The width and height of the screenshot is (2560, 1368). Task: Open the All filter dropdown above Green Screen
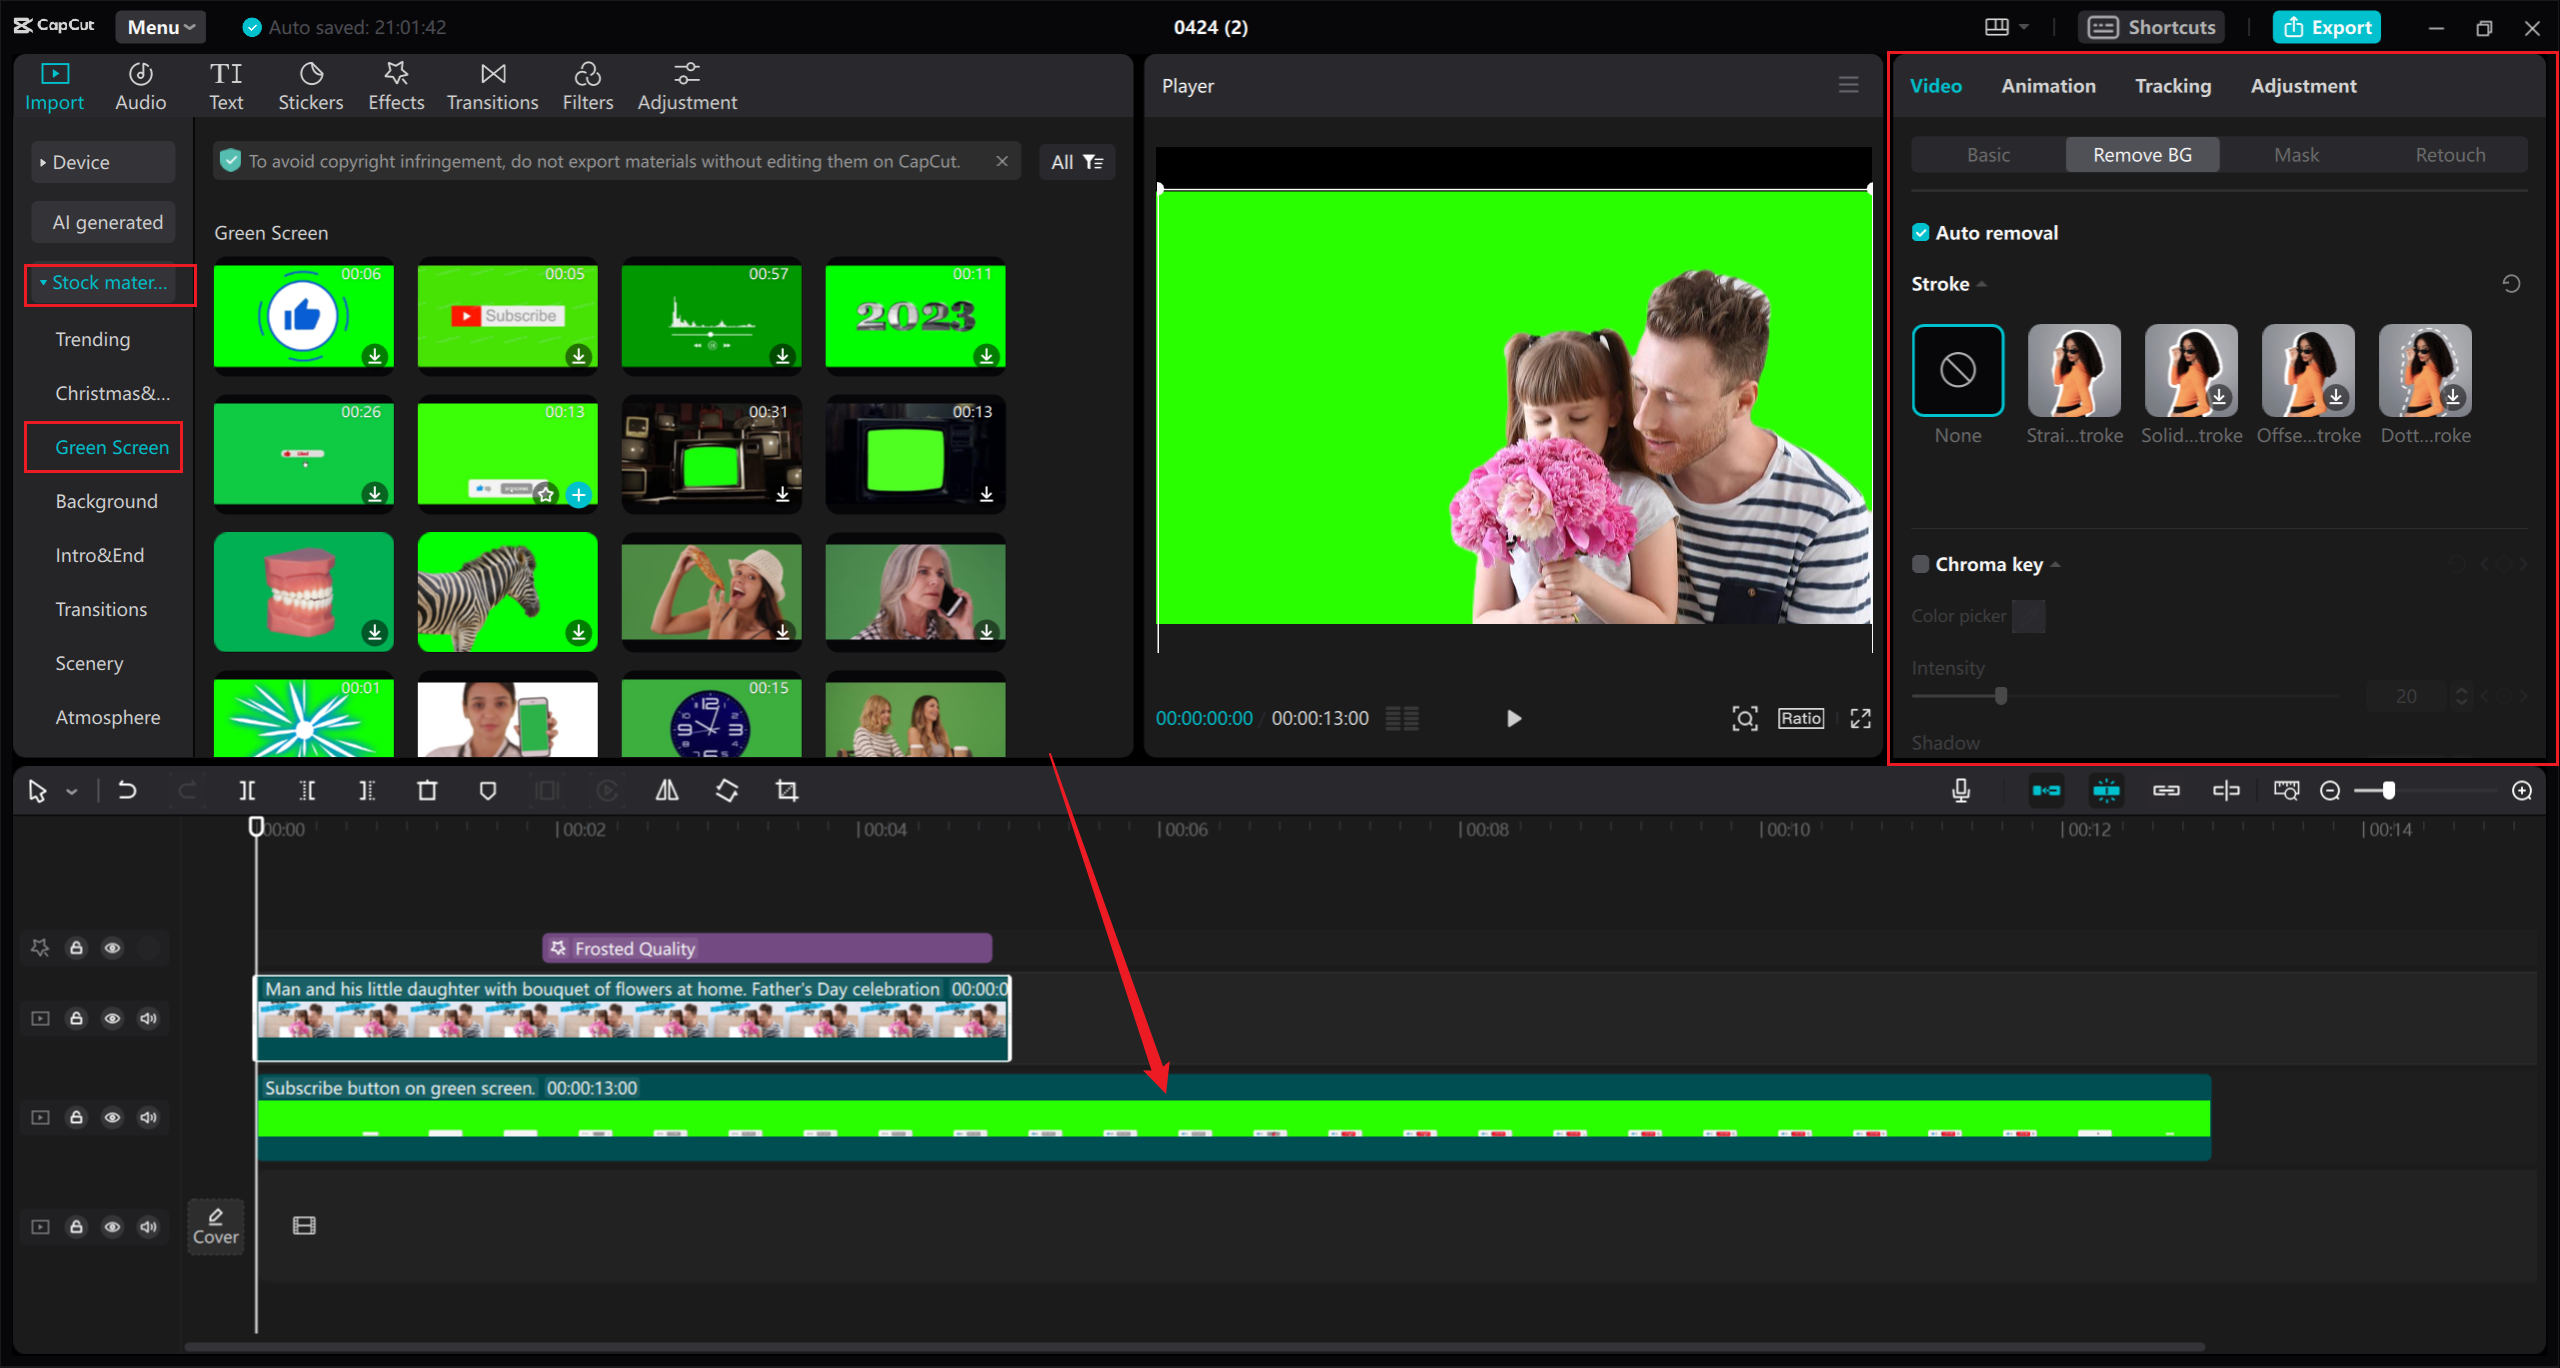tap(1077, 161)
